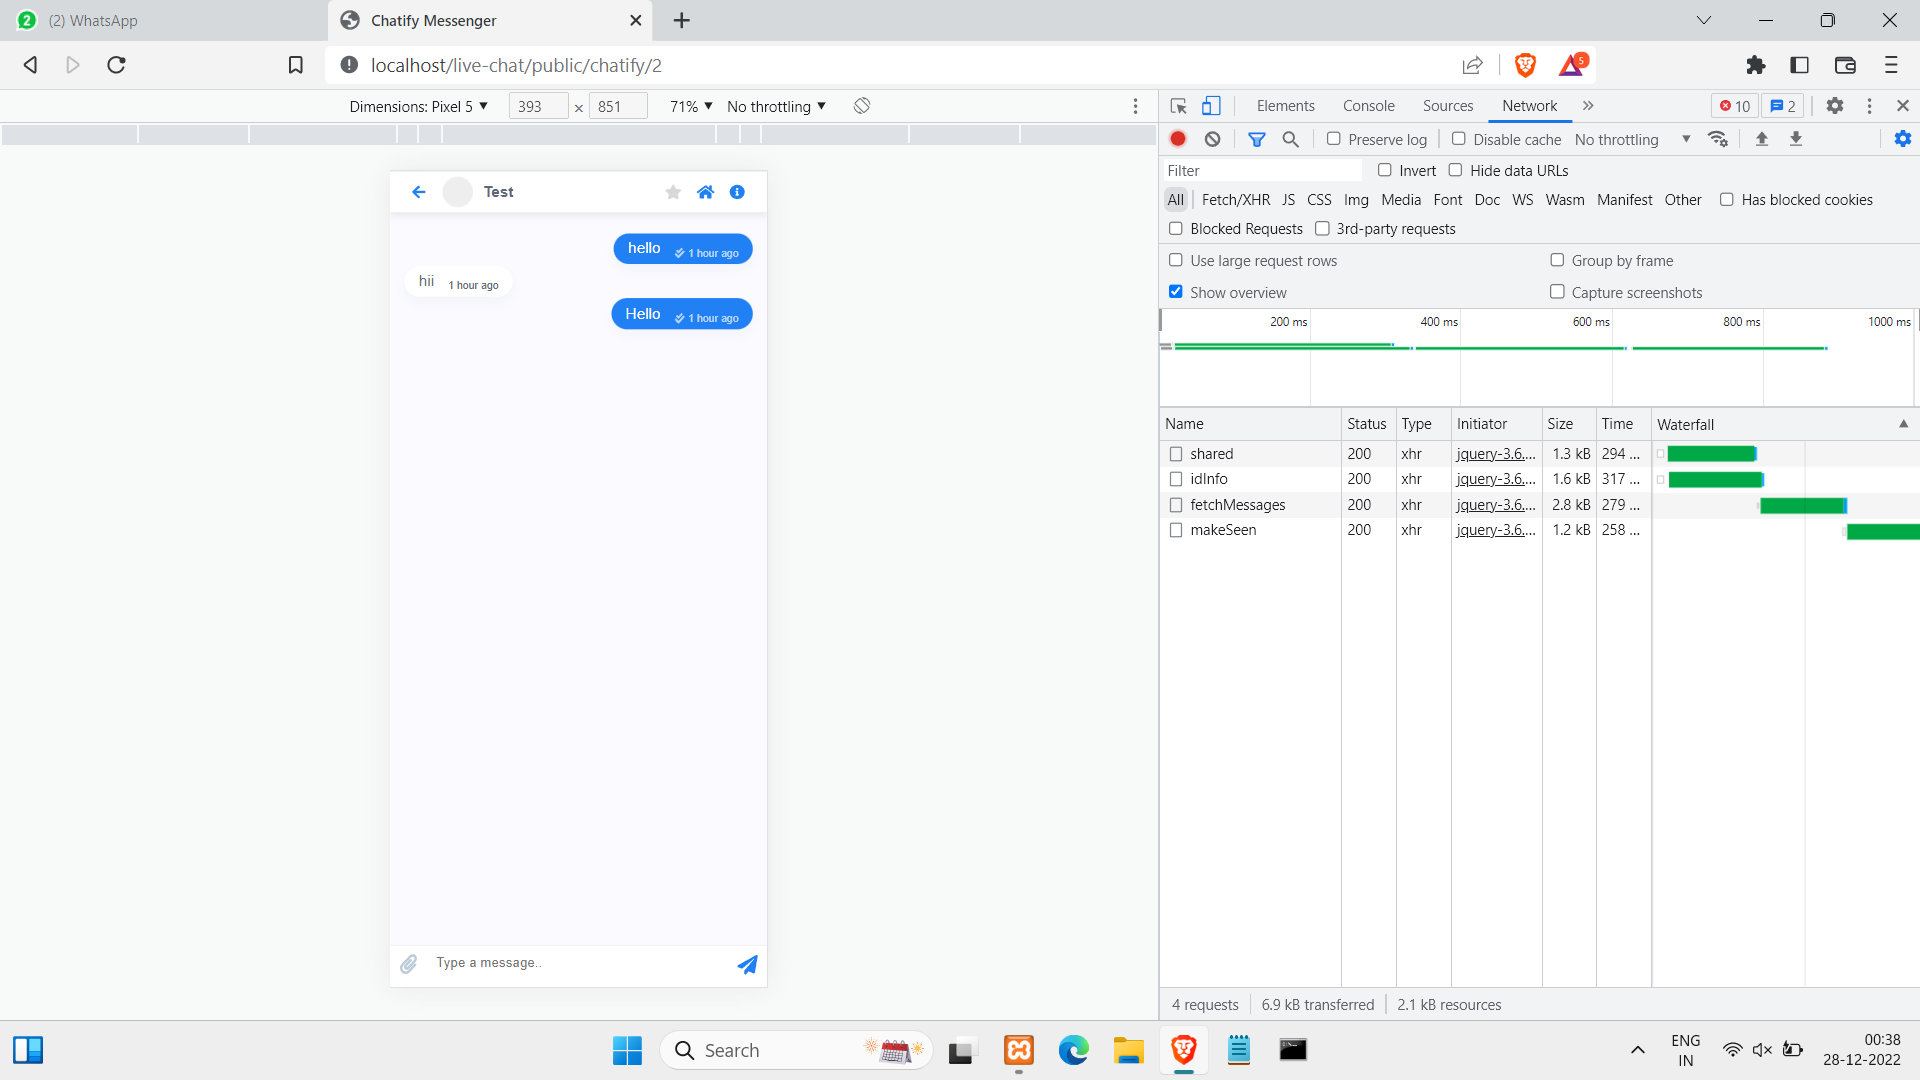Switch to the Sources tab
This screenshot has width=1920, height=1080.
[x=1448, y=106]
